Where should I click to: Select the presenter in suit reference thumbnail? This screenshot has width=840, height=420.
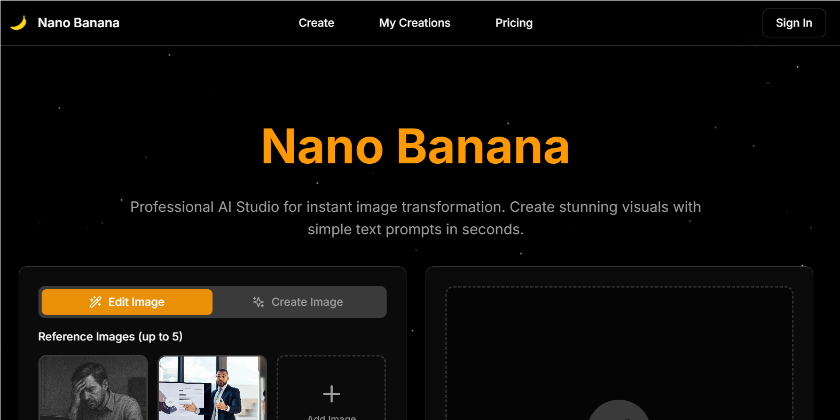click(x=213, y=388)
